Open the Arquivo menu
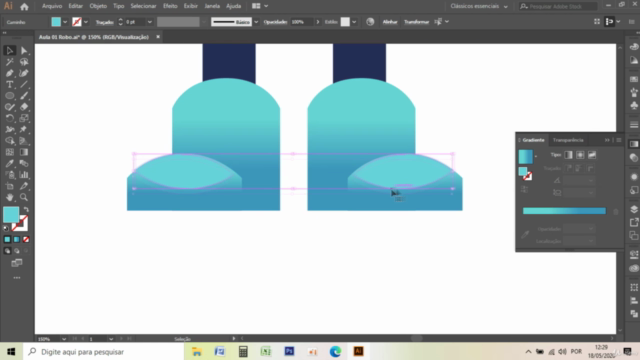The image size is (640, 360). (x=52, y=6)
